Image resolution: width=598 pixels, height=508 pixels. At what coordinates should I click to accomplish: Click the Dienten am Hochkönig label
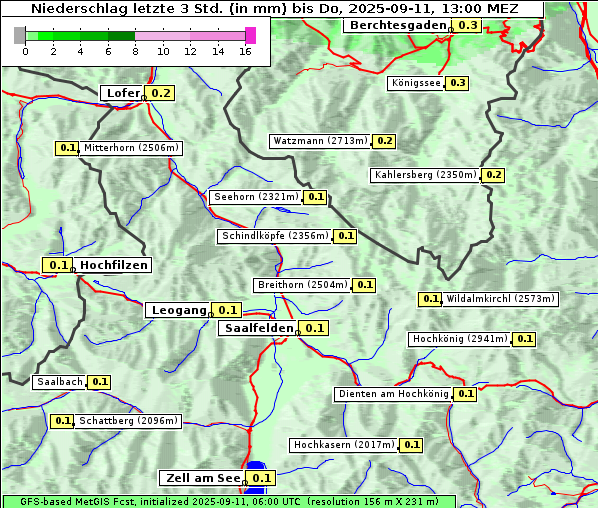pyautogui.click(x=393, y=394)
